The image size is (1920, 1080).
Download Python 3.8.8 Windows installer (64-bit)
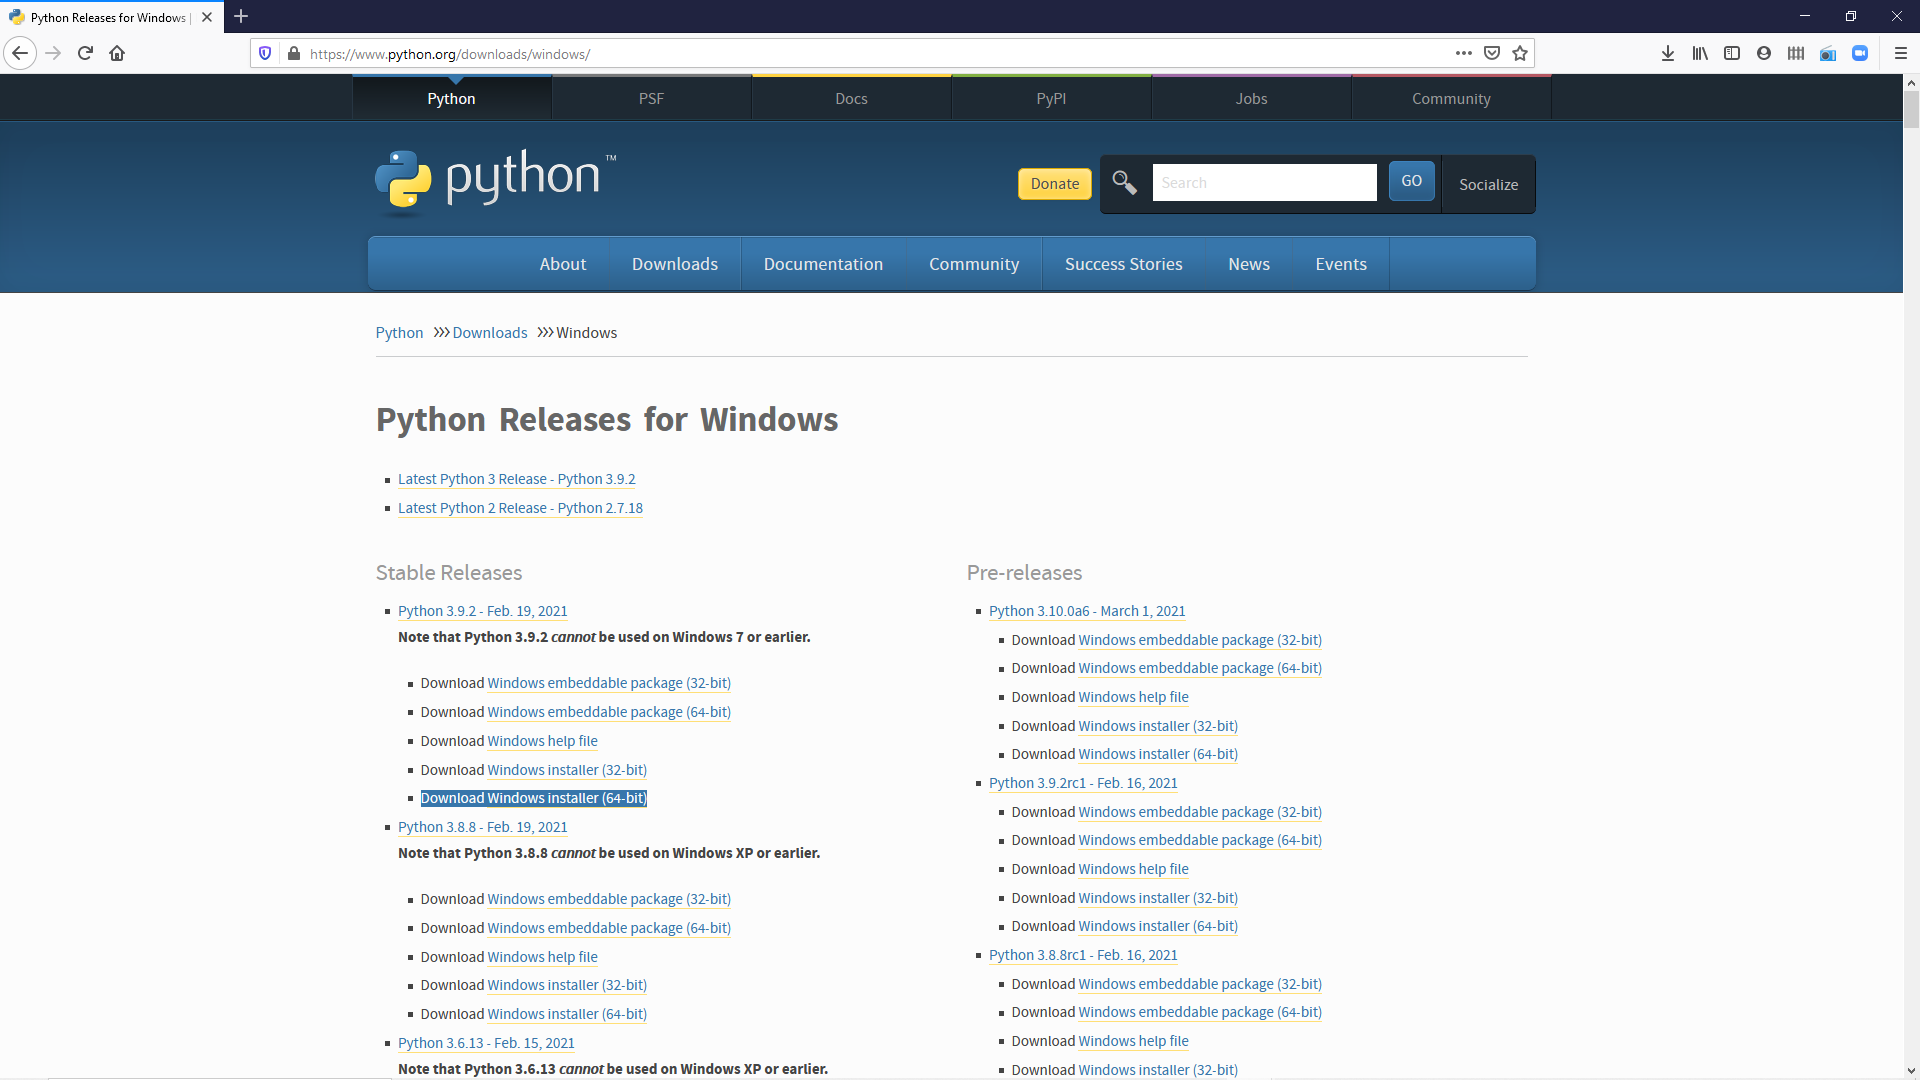pyautogui.click(x=567, y=1014)
